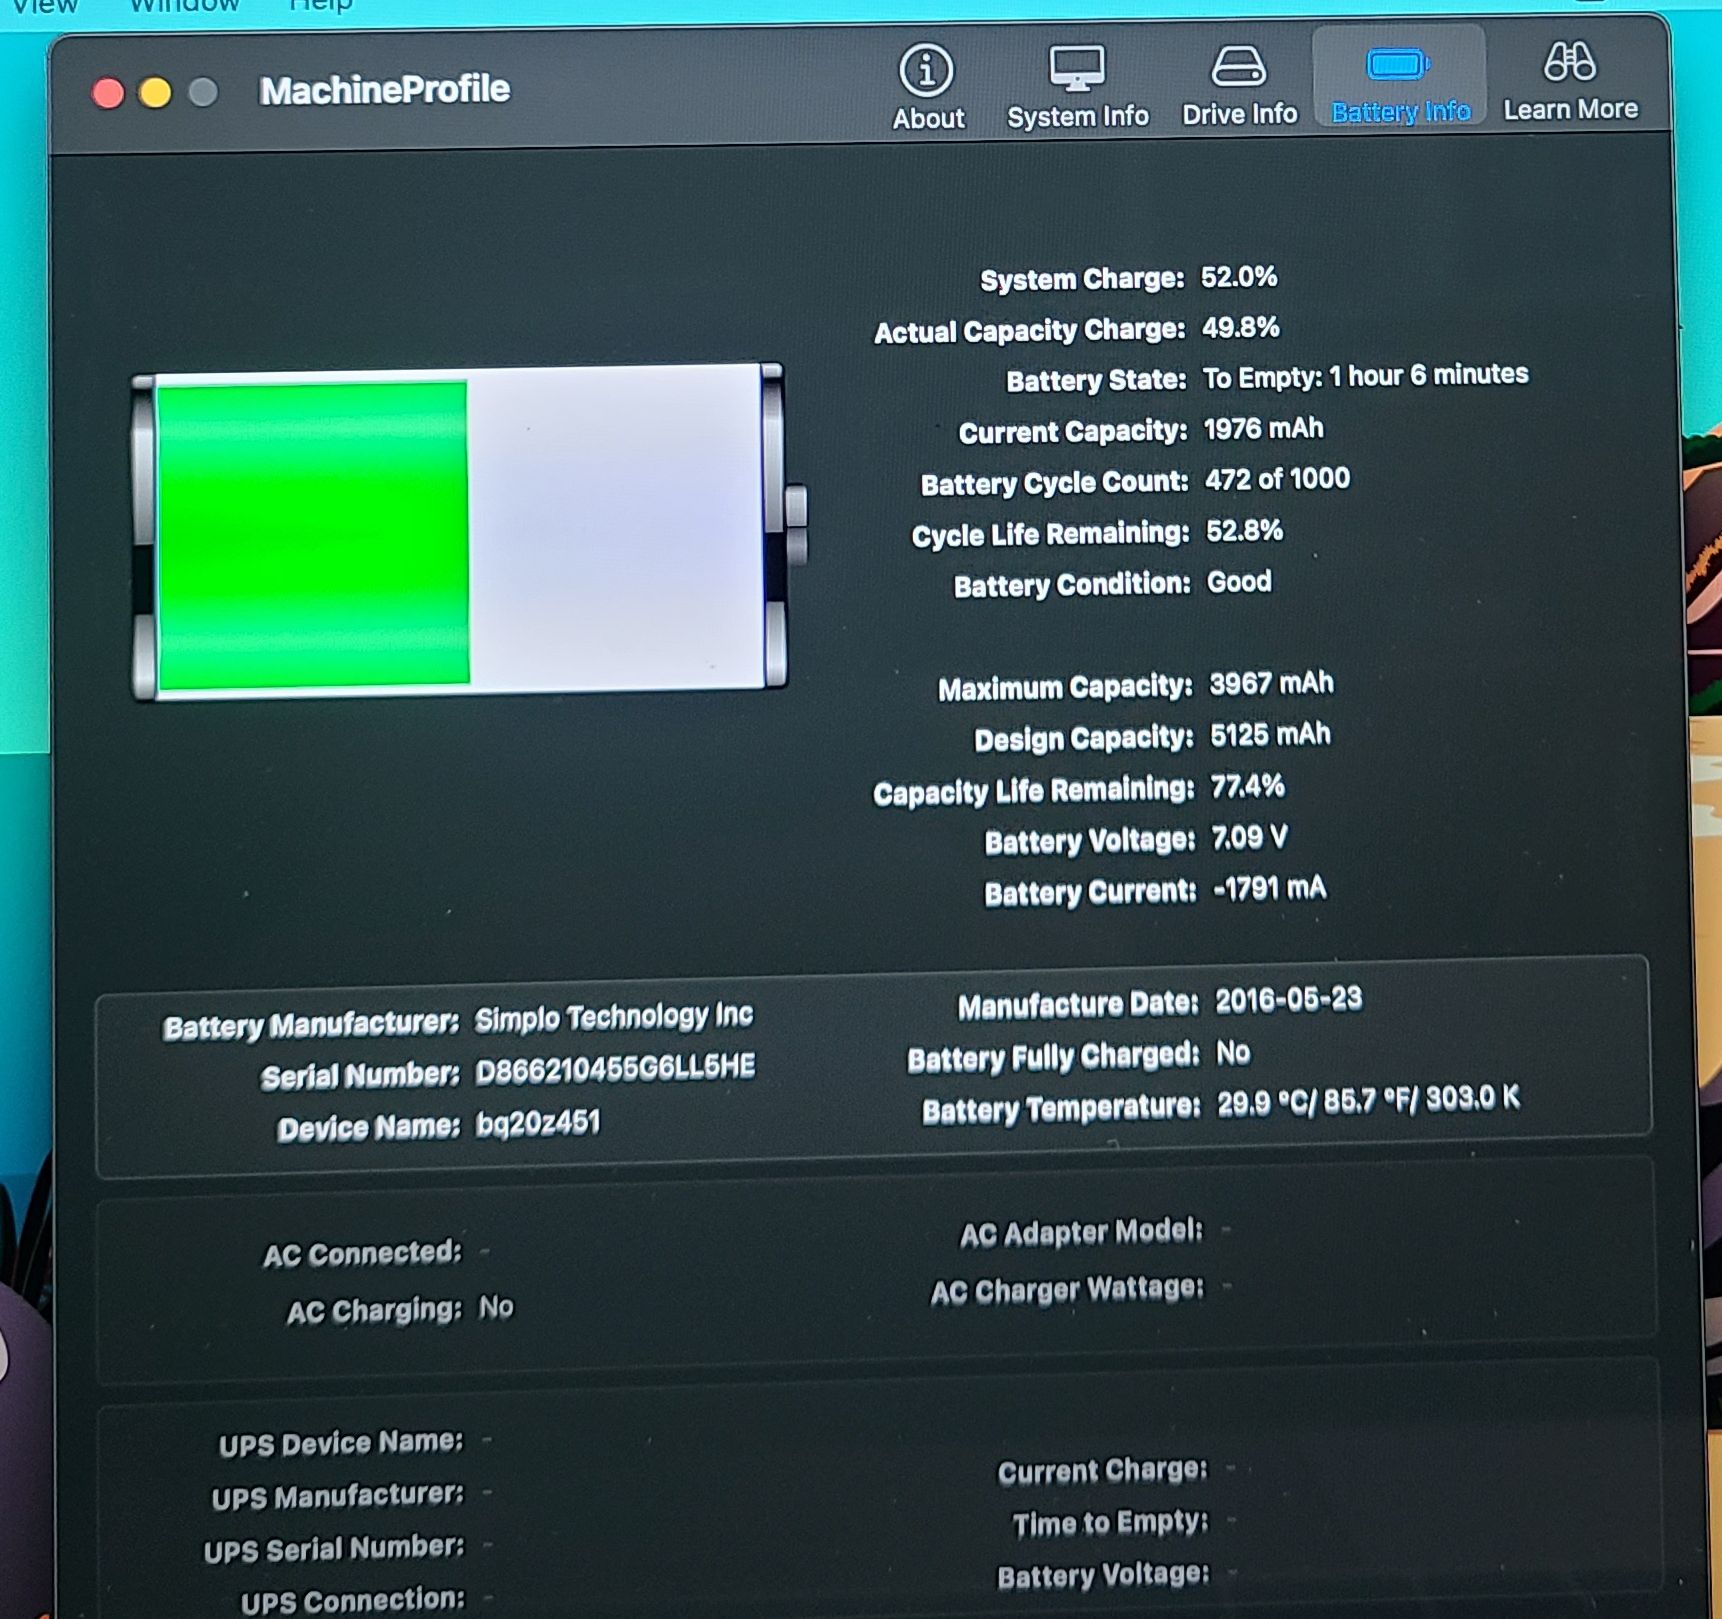The width and height of the screenshot is (1722, 1619).
Task: Click the Battery Cycle Count label
Action: 1054,483
